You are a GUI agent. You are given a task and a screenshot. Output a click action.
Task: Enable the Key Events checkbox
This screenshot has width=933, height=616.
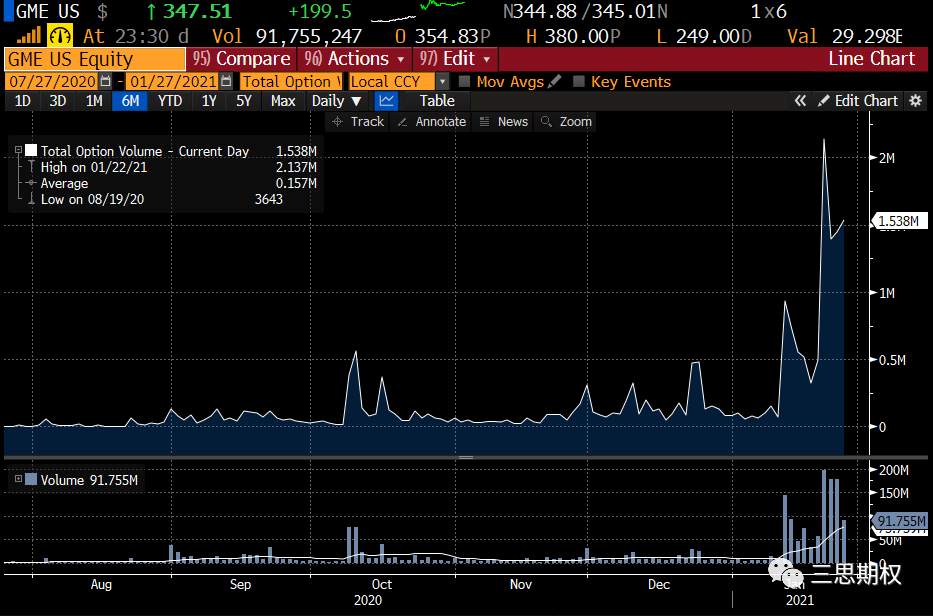pyautogui.click(x=578, y=81)
